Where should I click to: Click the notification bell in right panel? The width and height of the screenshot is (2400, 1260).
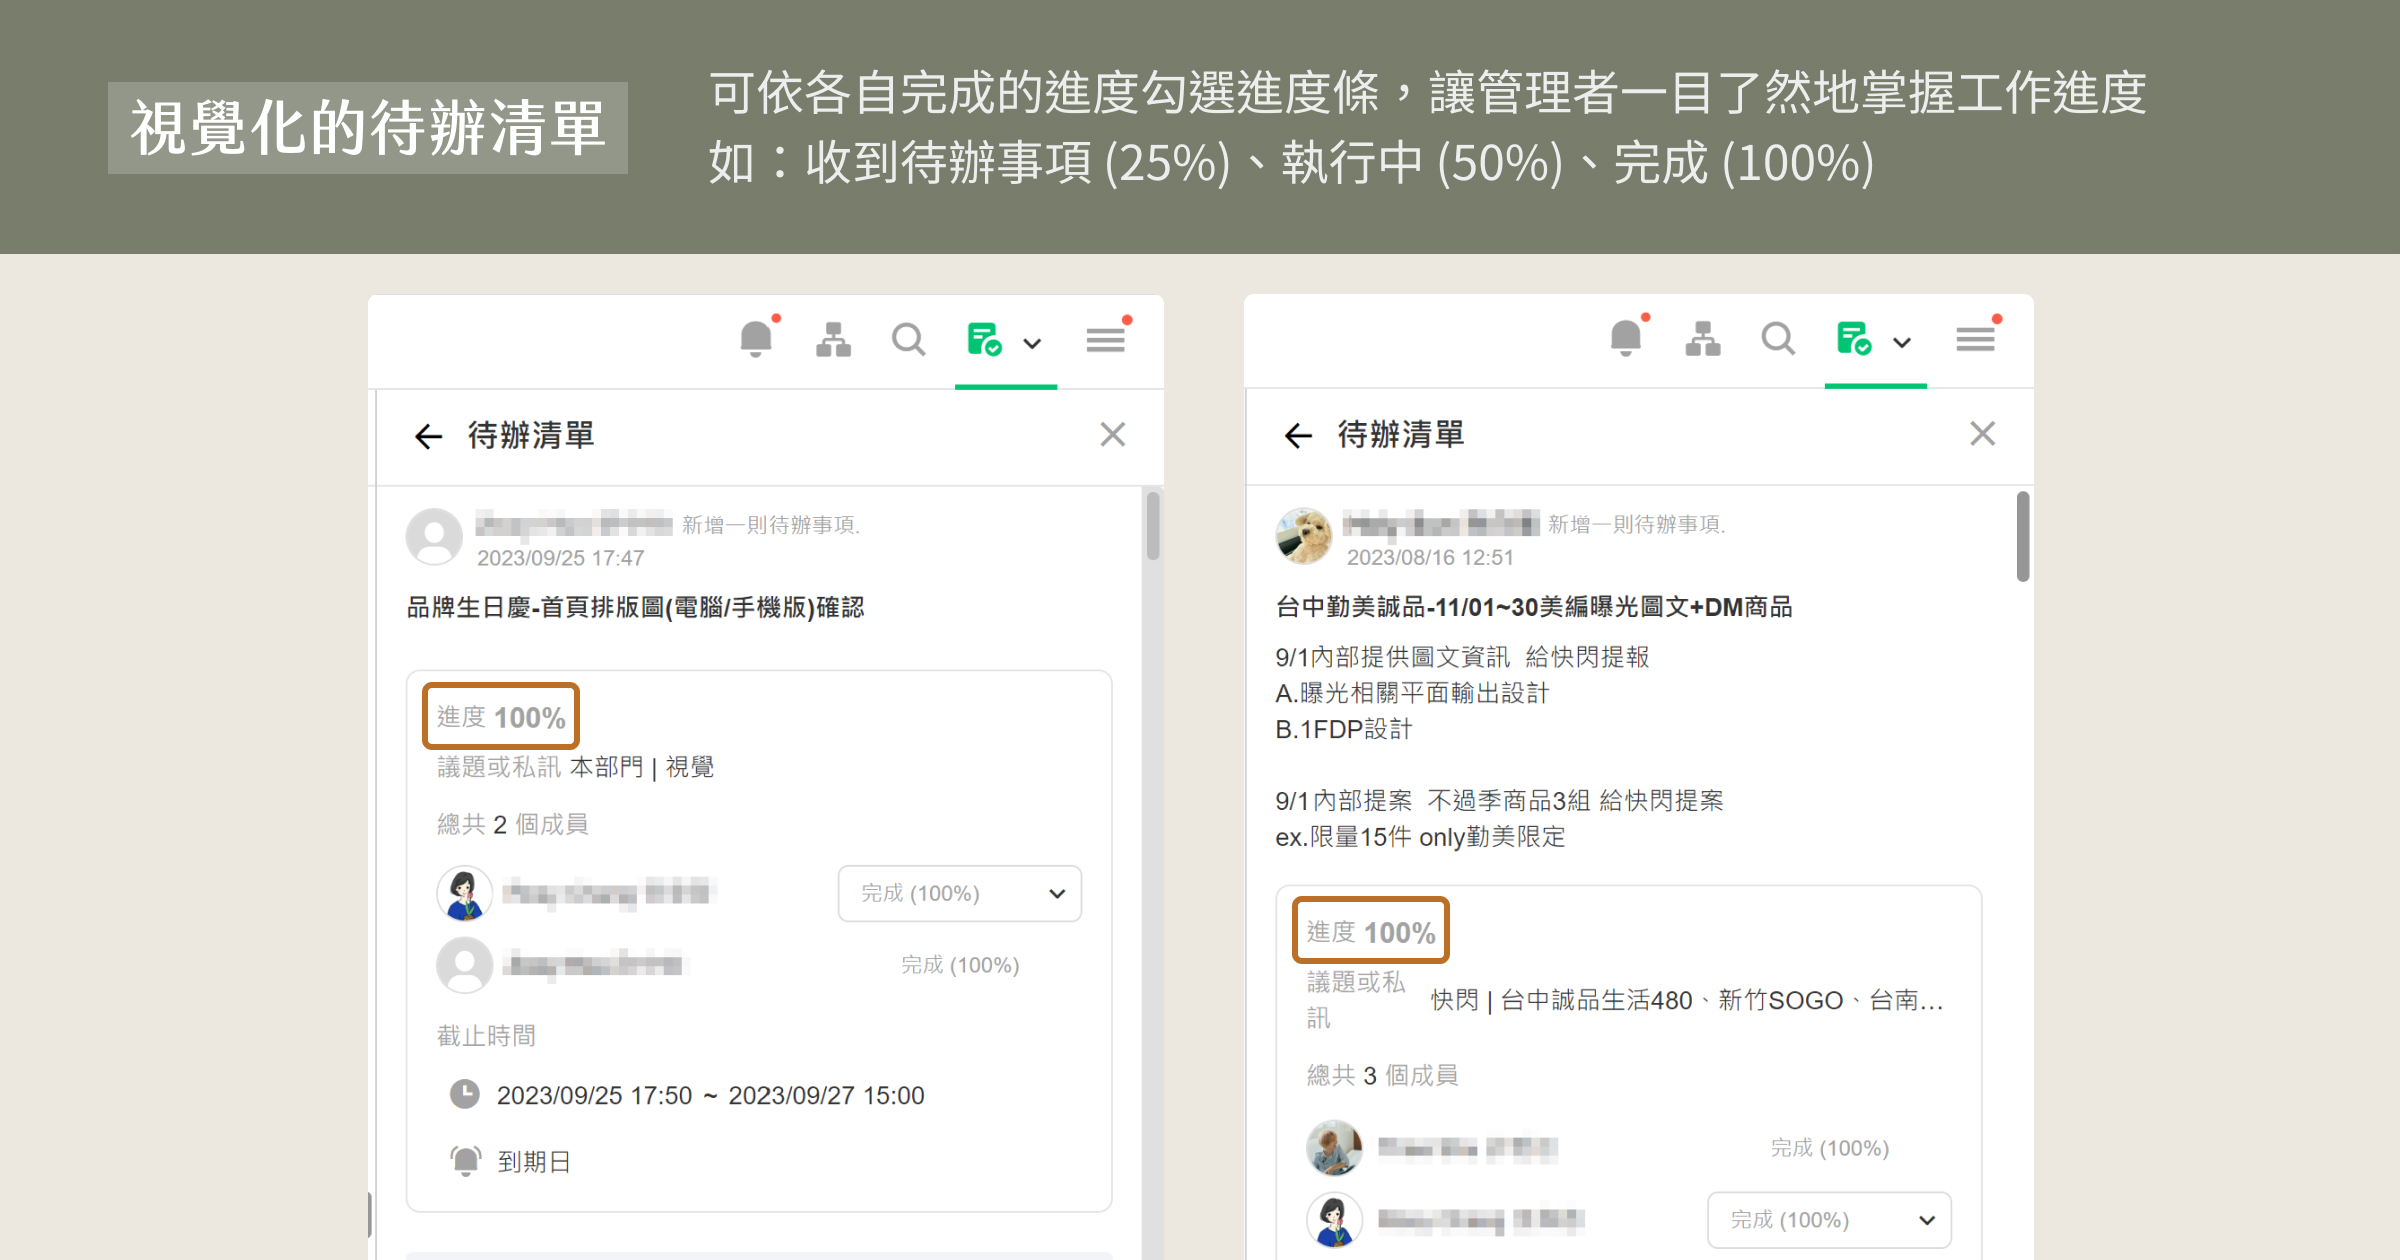(1626, 339)
